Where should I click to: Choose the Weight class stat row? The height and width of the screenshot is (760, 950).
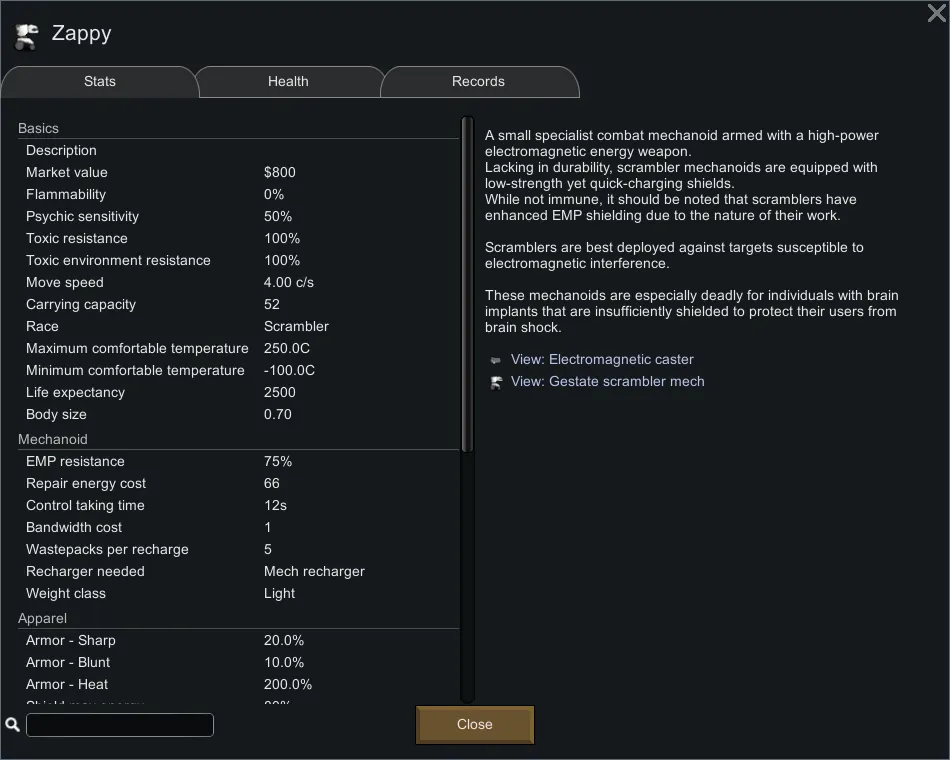point(200,594)
